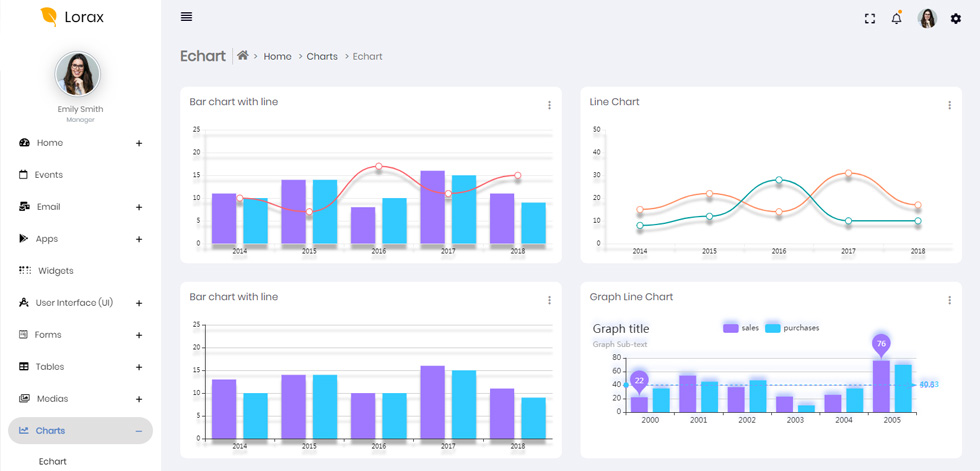Click Charts icon in sidebar
Viewport: 980px width, 471px height.
click(24, 430)
